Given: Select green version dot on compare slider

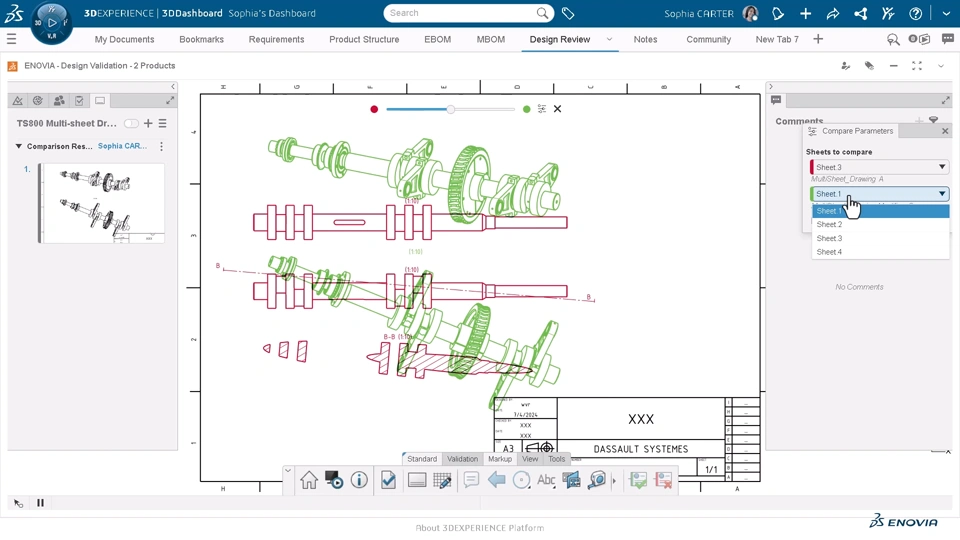Looking at the screenshot, I should click(527, 109).
